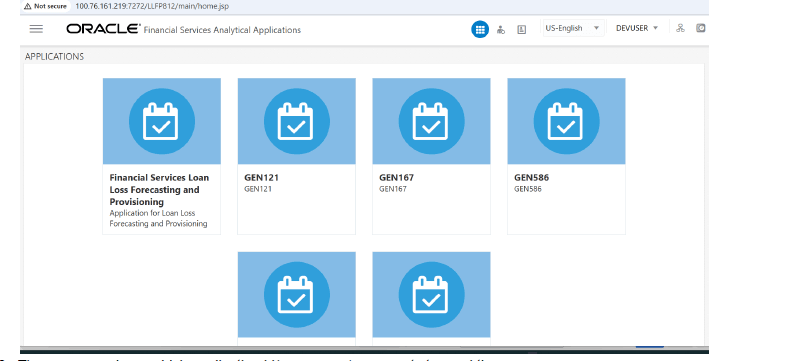Click the last icon at header right edge
Image resolution: width=797 pixels, height=361 pixels.
coord(700,28)
